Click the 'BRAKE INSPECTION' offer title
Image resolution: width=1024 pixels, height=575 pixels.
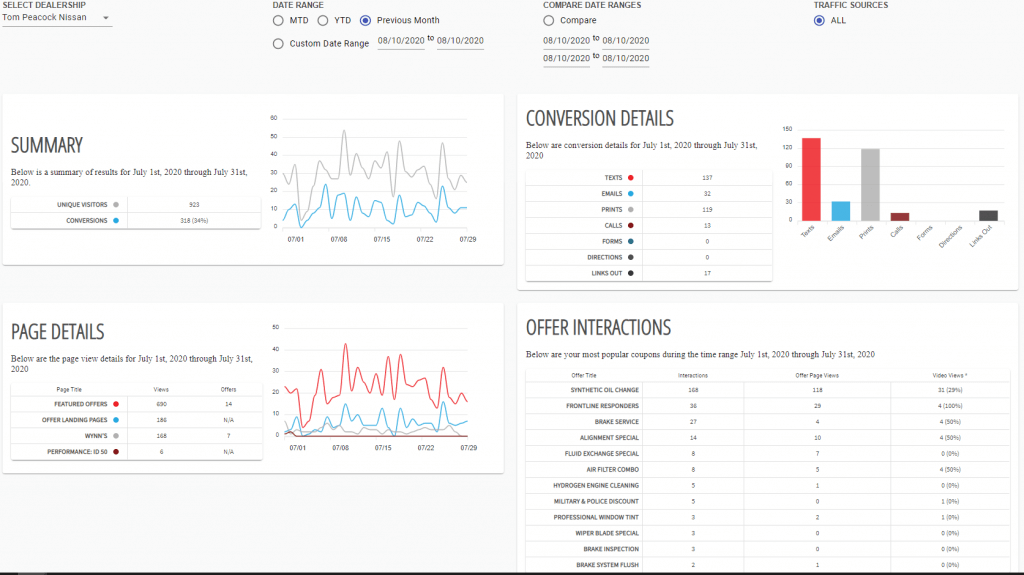tap(611, 550)
